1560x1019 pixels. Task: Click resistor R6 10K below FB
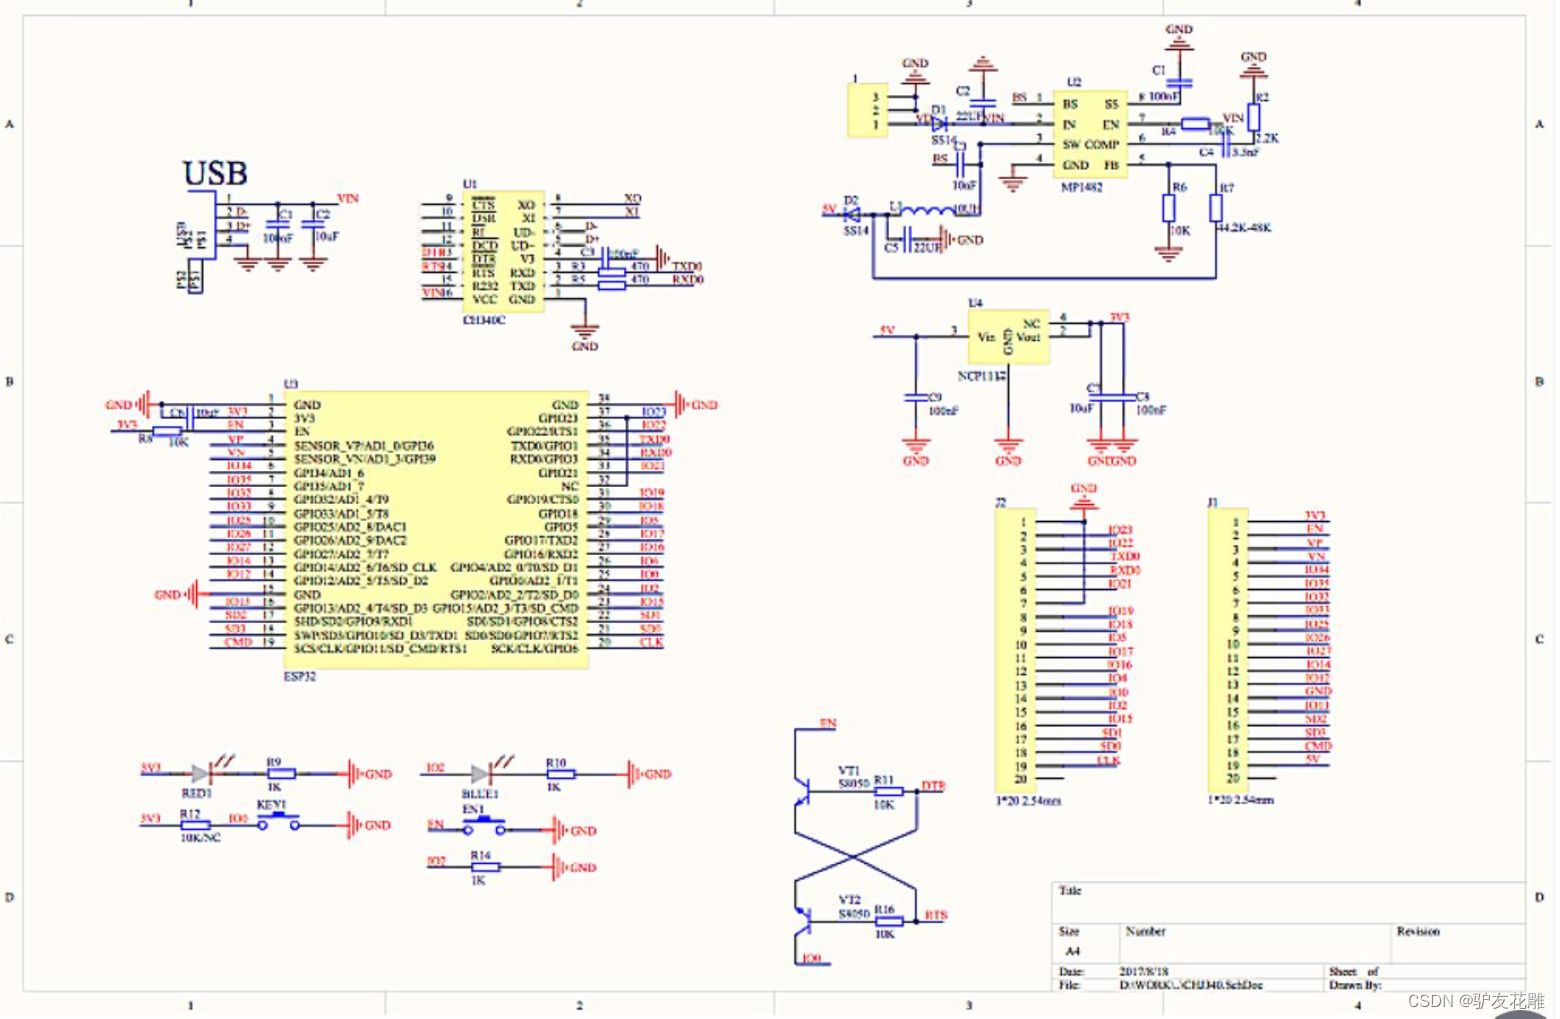coord(1168,209)
